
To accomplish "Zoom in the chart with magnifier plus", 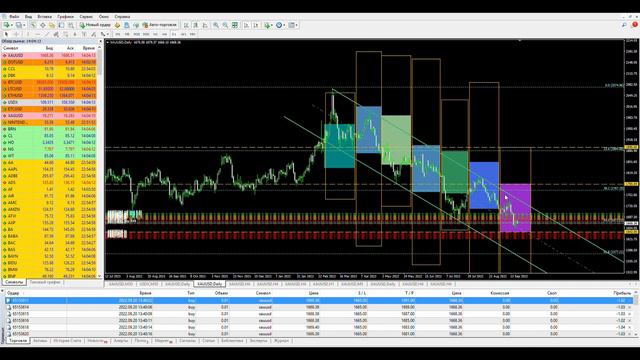I will (216, 25).
